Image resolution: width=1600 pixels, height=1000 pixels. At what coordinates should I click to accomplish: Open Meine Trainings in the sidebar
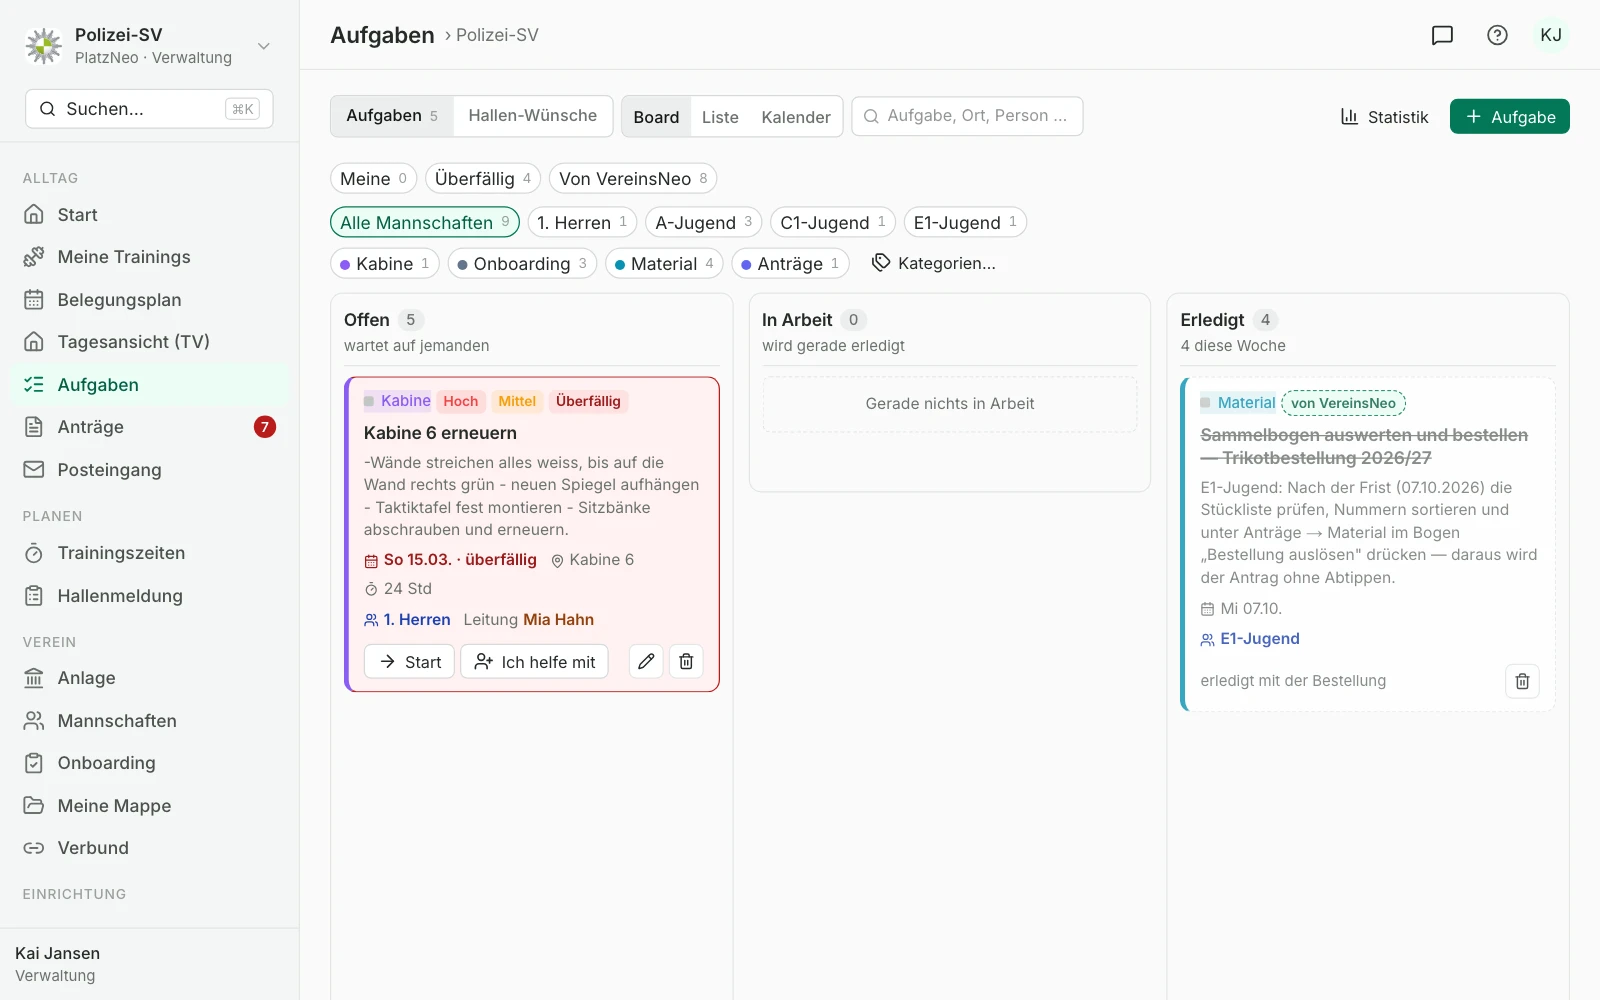point(149,257)
